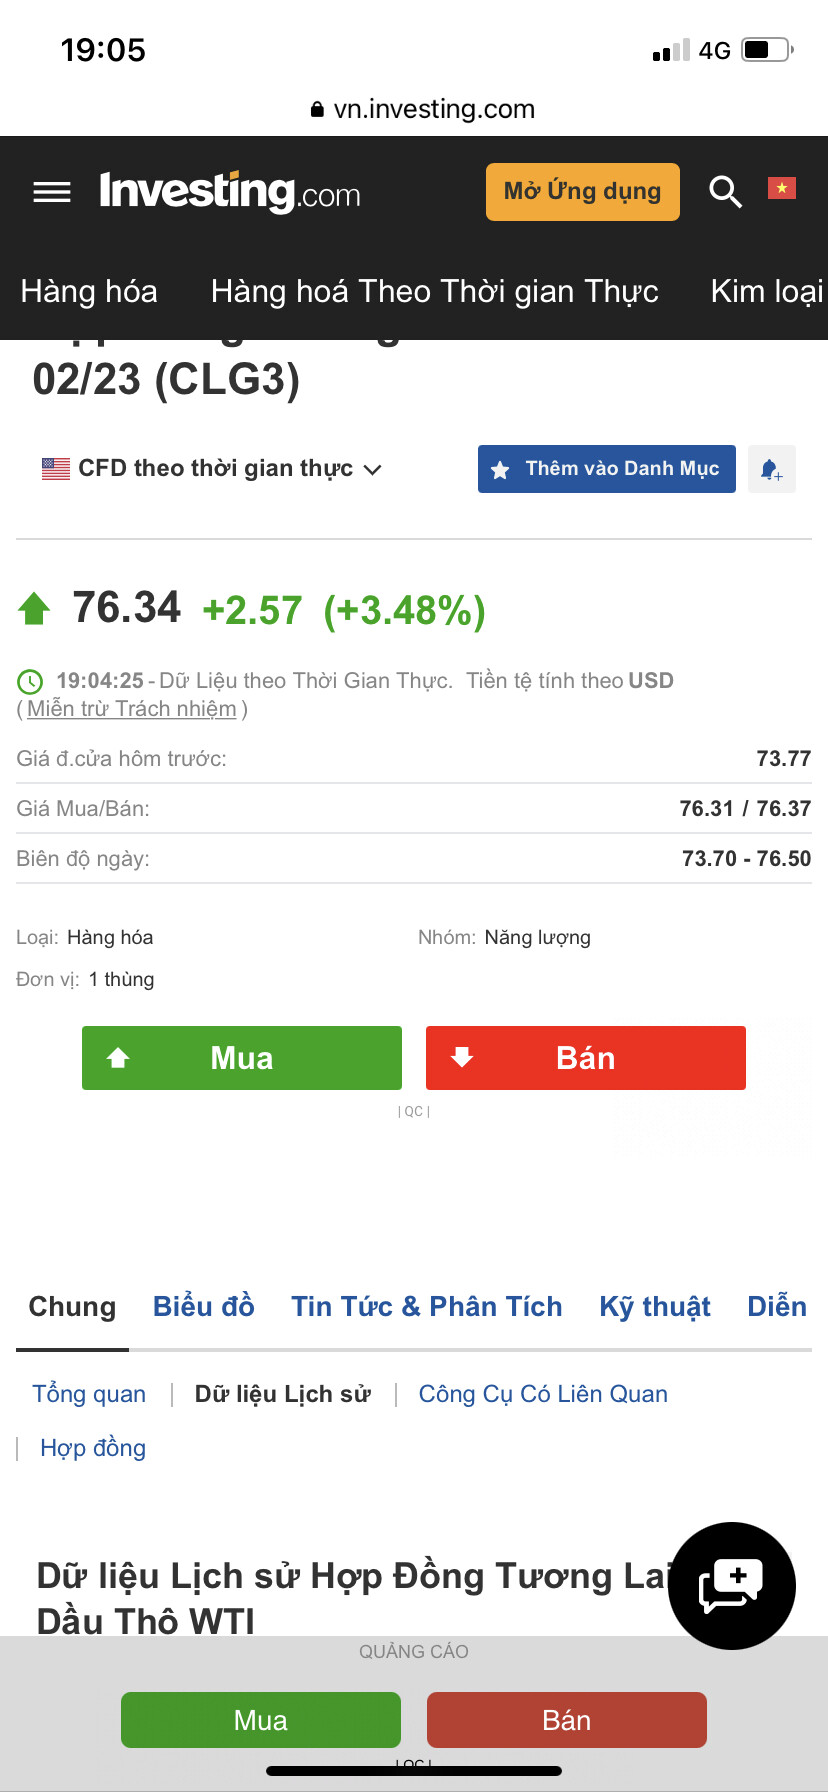Tap the bell alert icon
Screen dimensions: 828x1792
click(771, 469)
